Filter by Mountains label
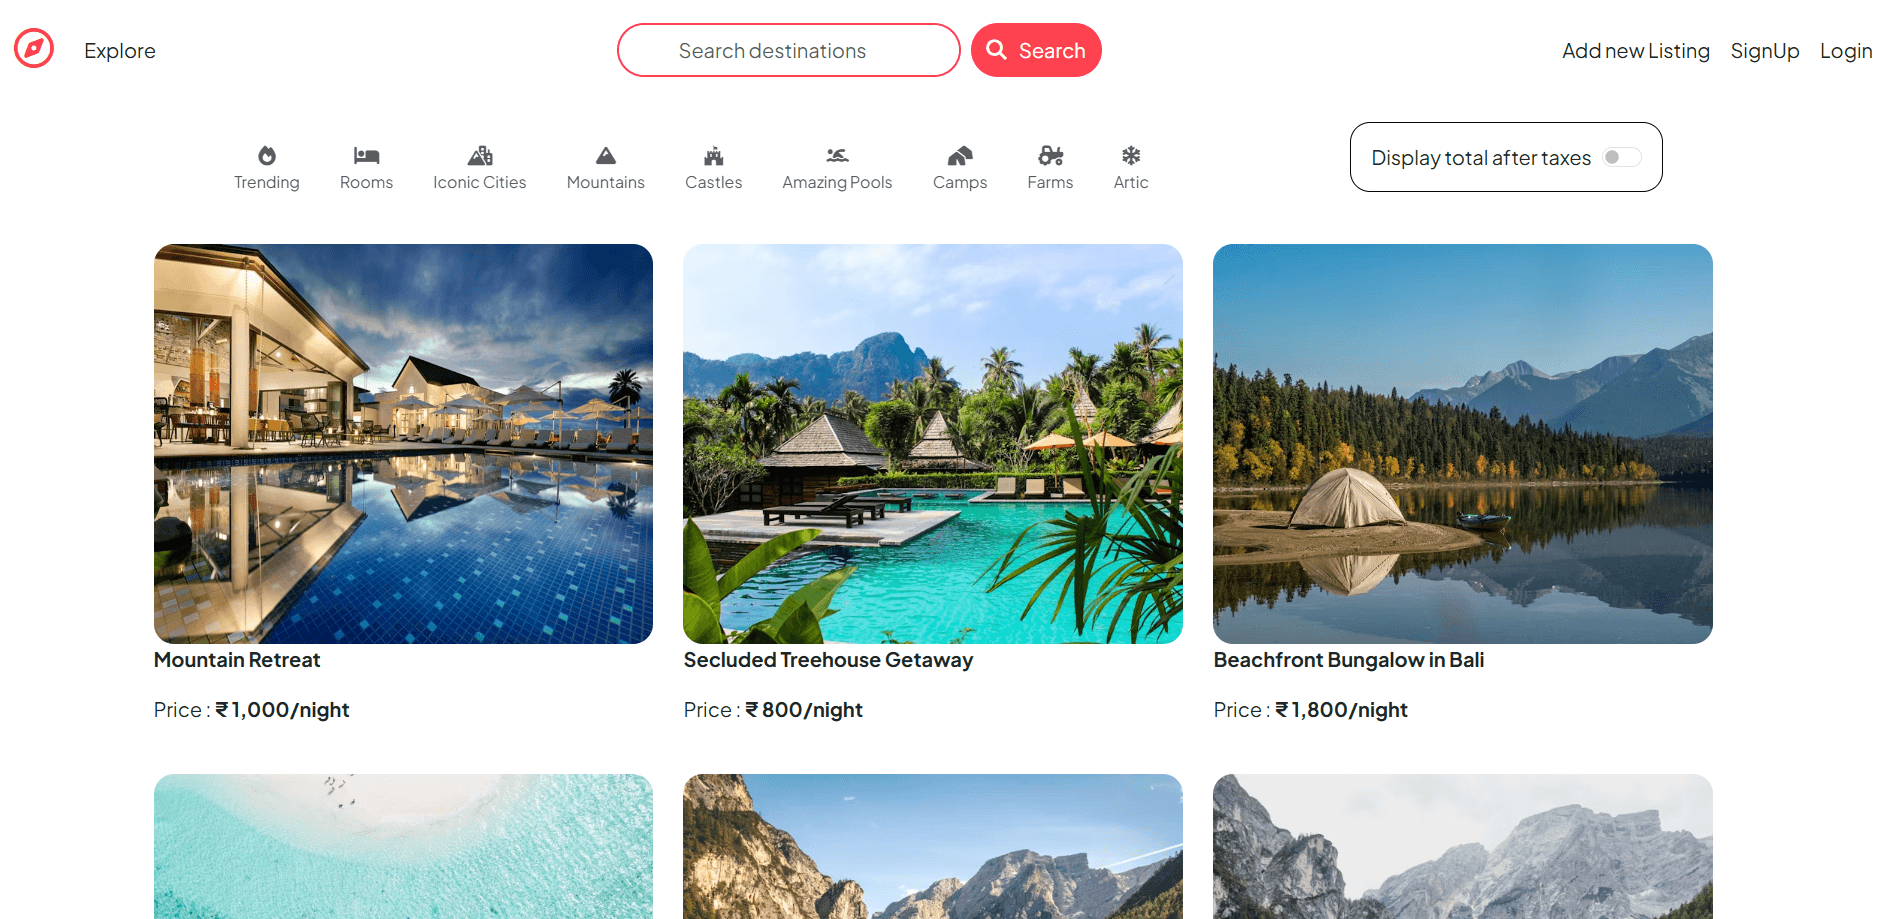Image resolution: width=1898 pixels, height=919 pixels. pos(606,182)
